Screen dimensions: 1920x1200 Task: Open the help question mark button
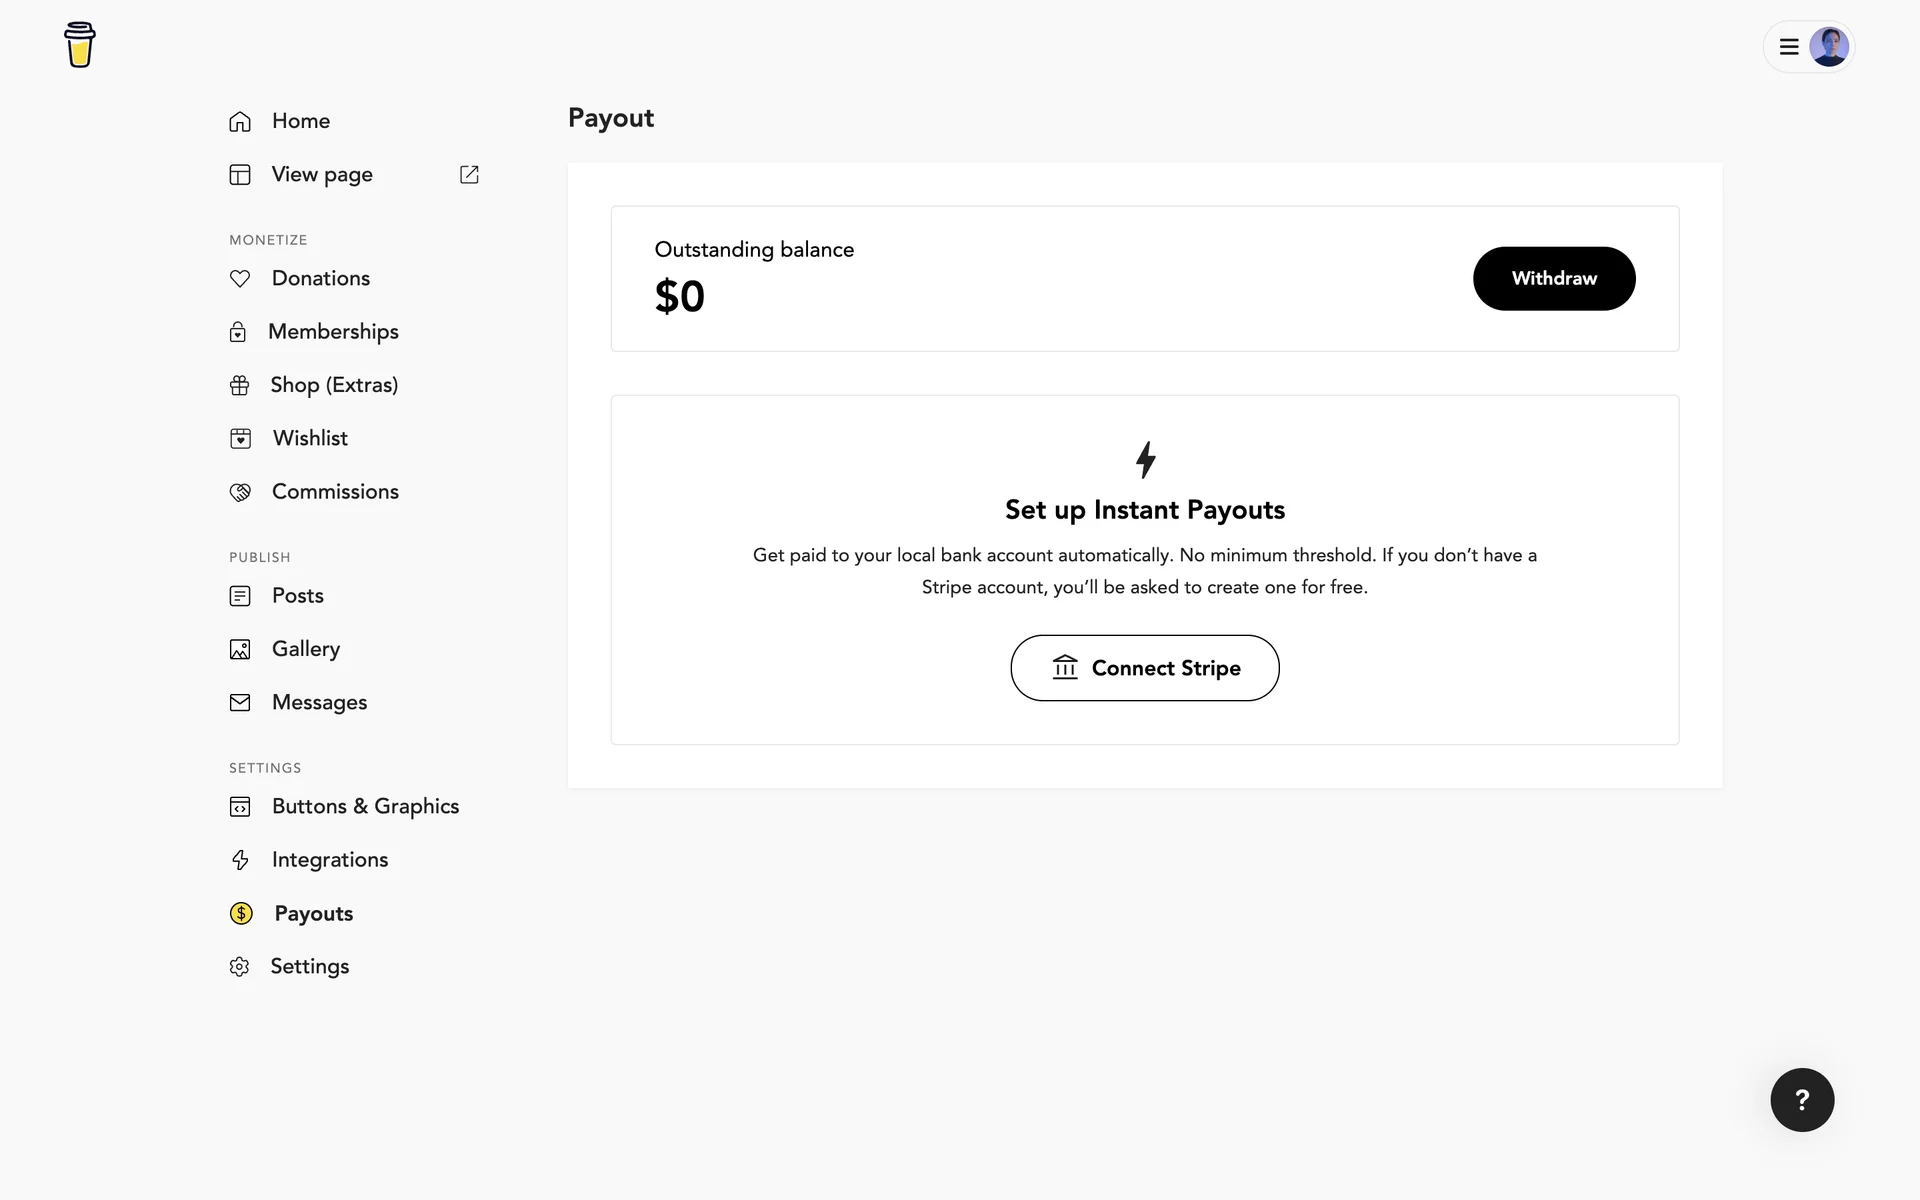coord(1802,1100)
